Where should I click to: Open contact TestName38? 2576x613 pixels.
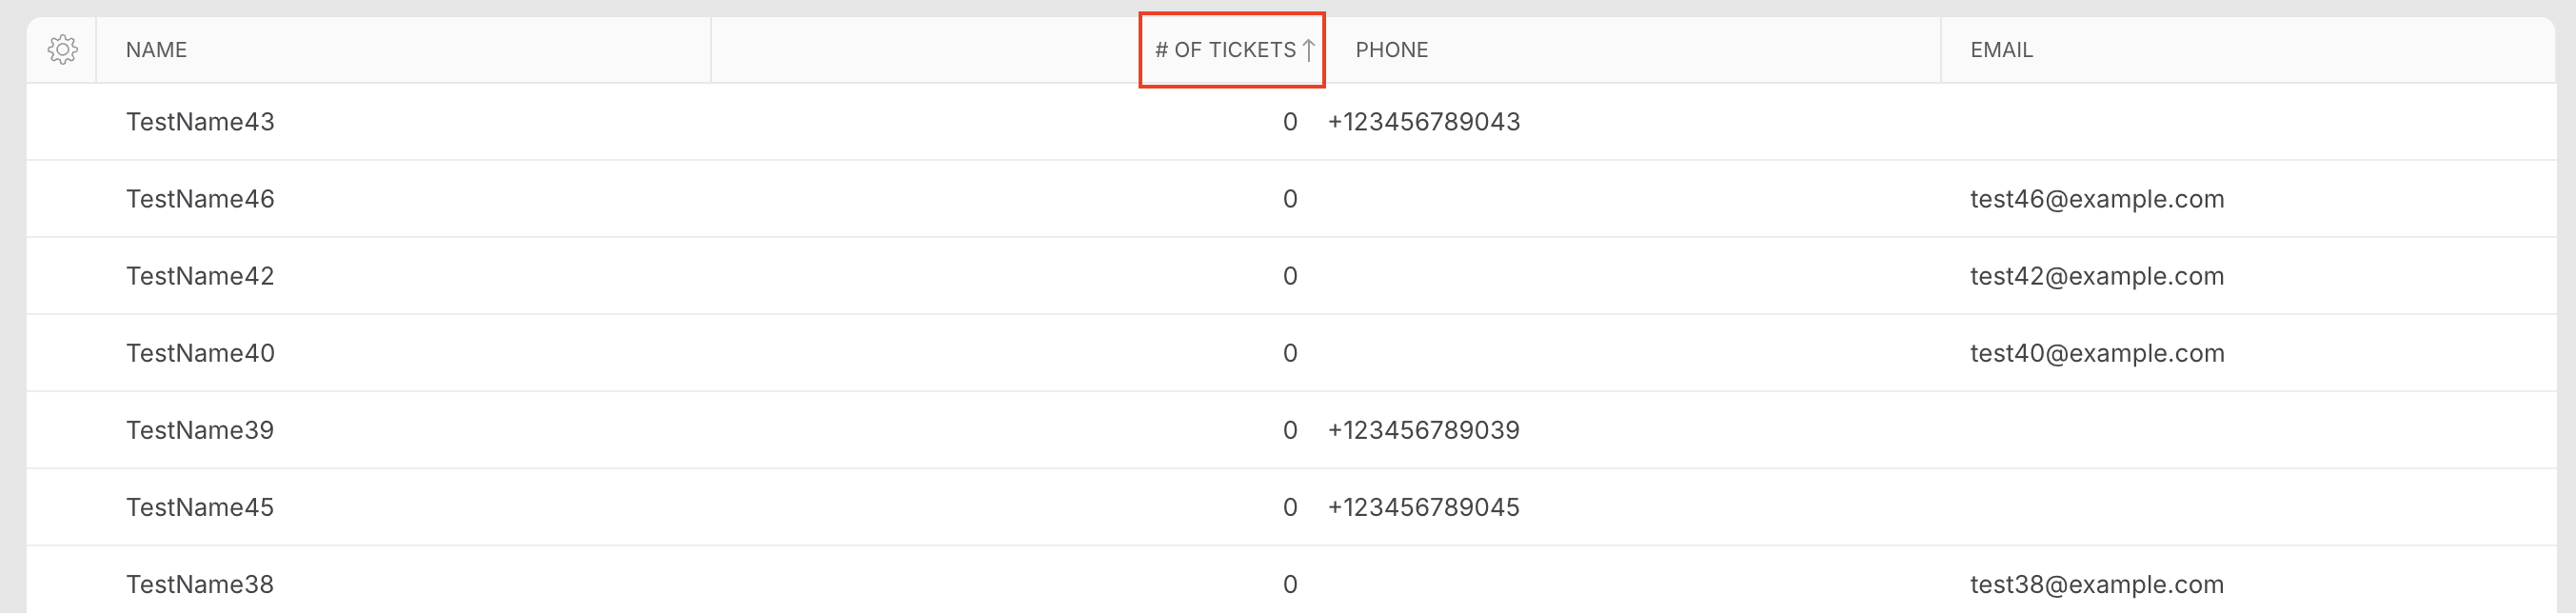click(200, 584)
